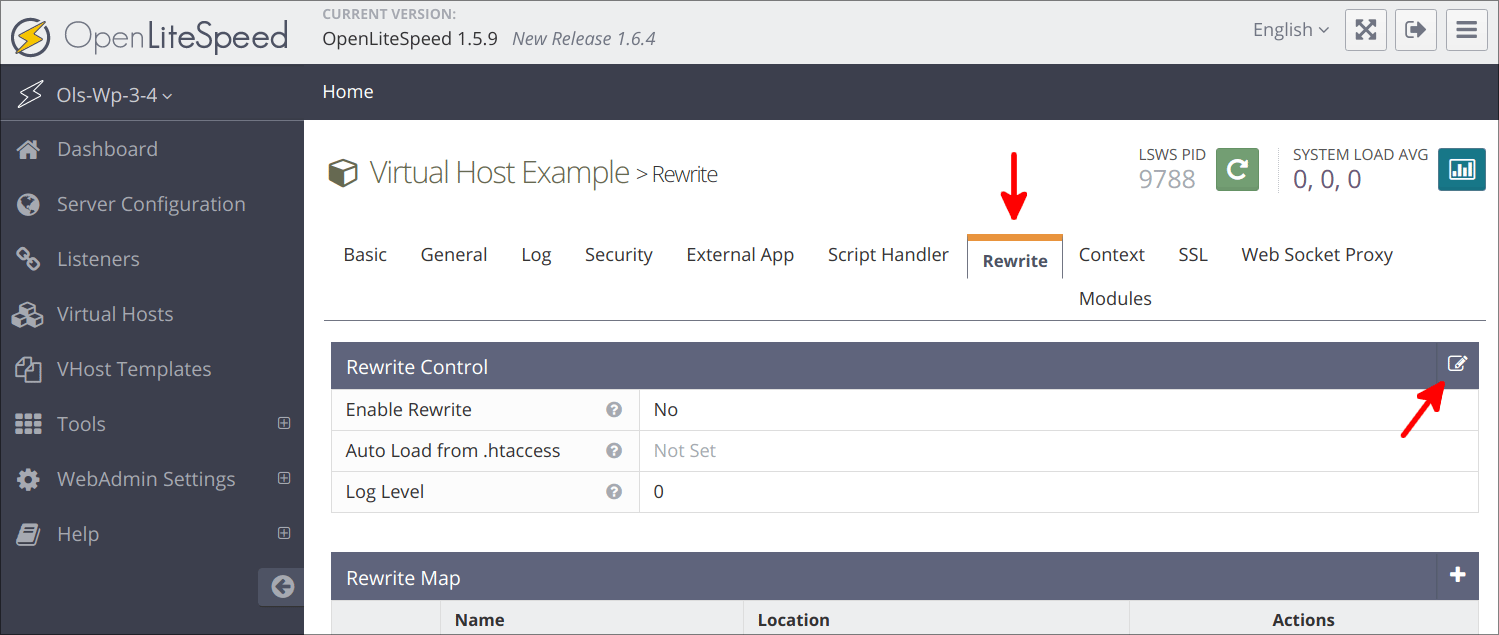Open the Ols-Wp-3-4 server dropdown

point(115,96)
